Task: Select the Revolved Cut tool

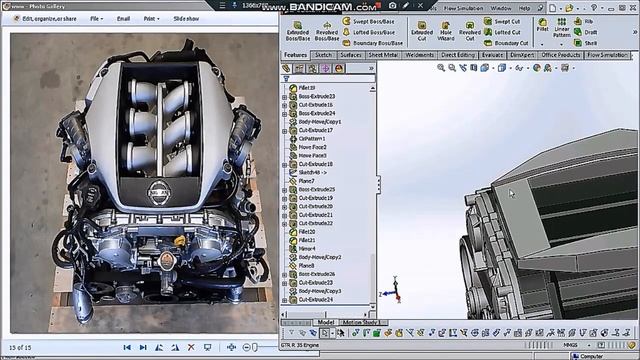Action: [470, 31]
